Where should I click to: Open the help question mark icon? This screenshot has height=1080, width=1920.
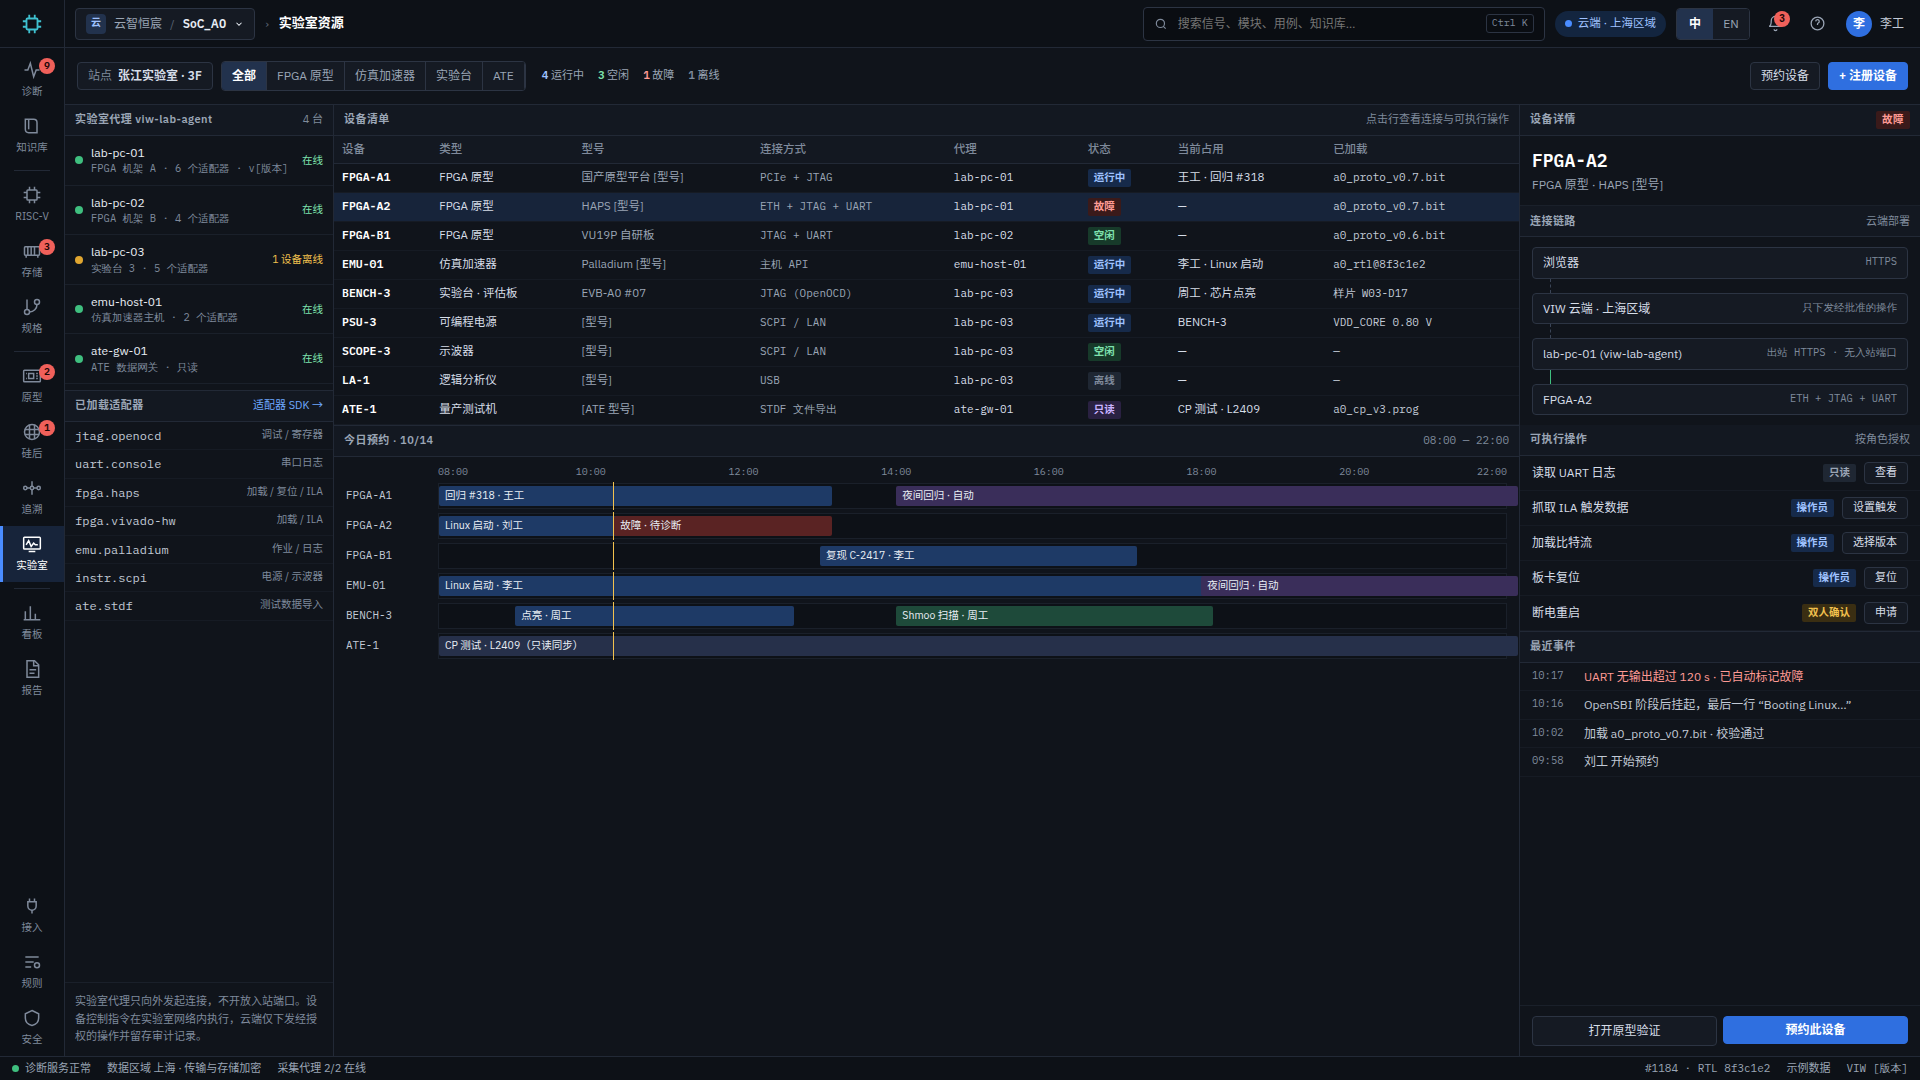tap(1817, 23)
